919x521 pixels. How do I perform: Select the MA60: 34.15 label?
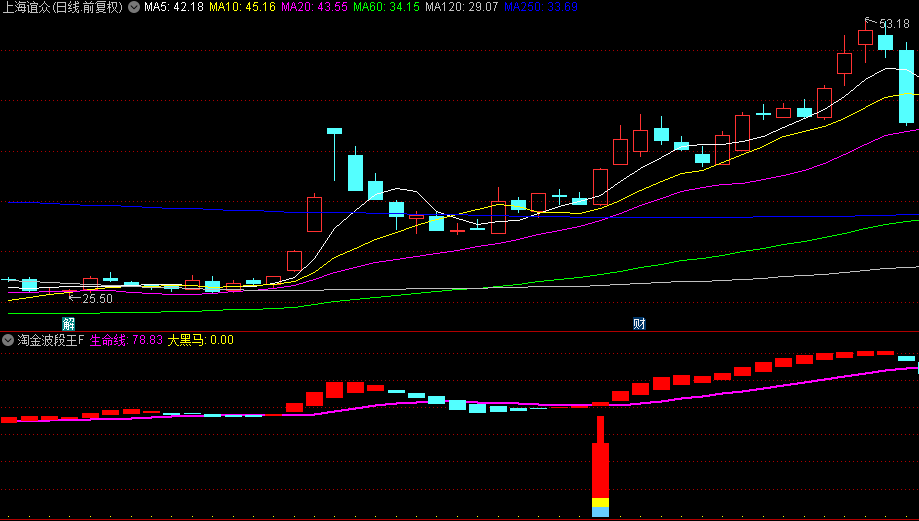point(386,7)
